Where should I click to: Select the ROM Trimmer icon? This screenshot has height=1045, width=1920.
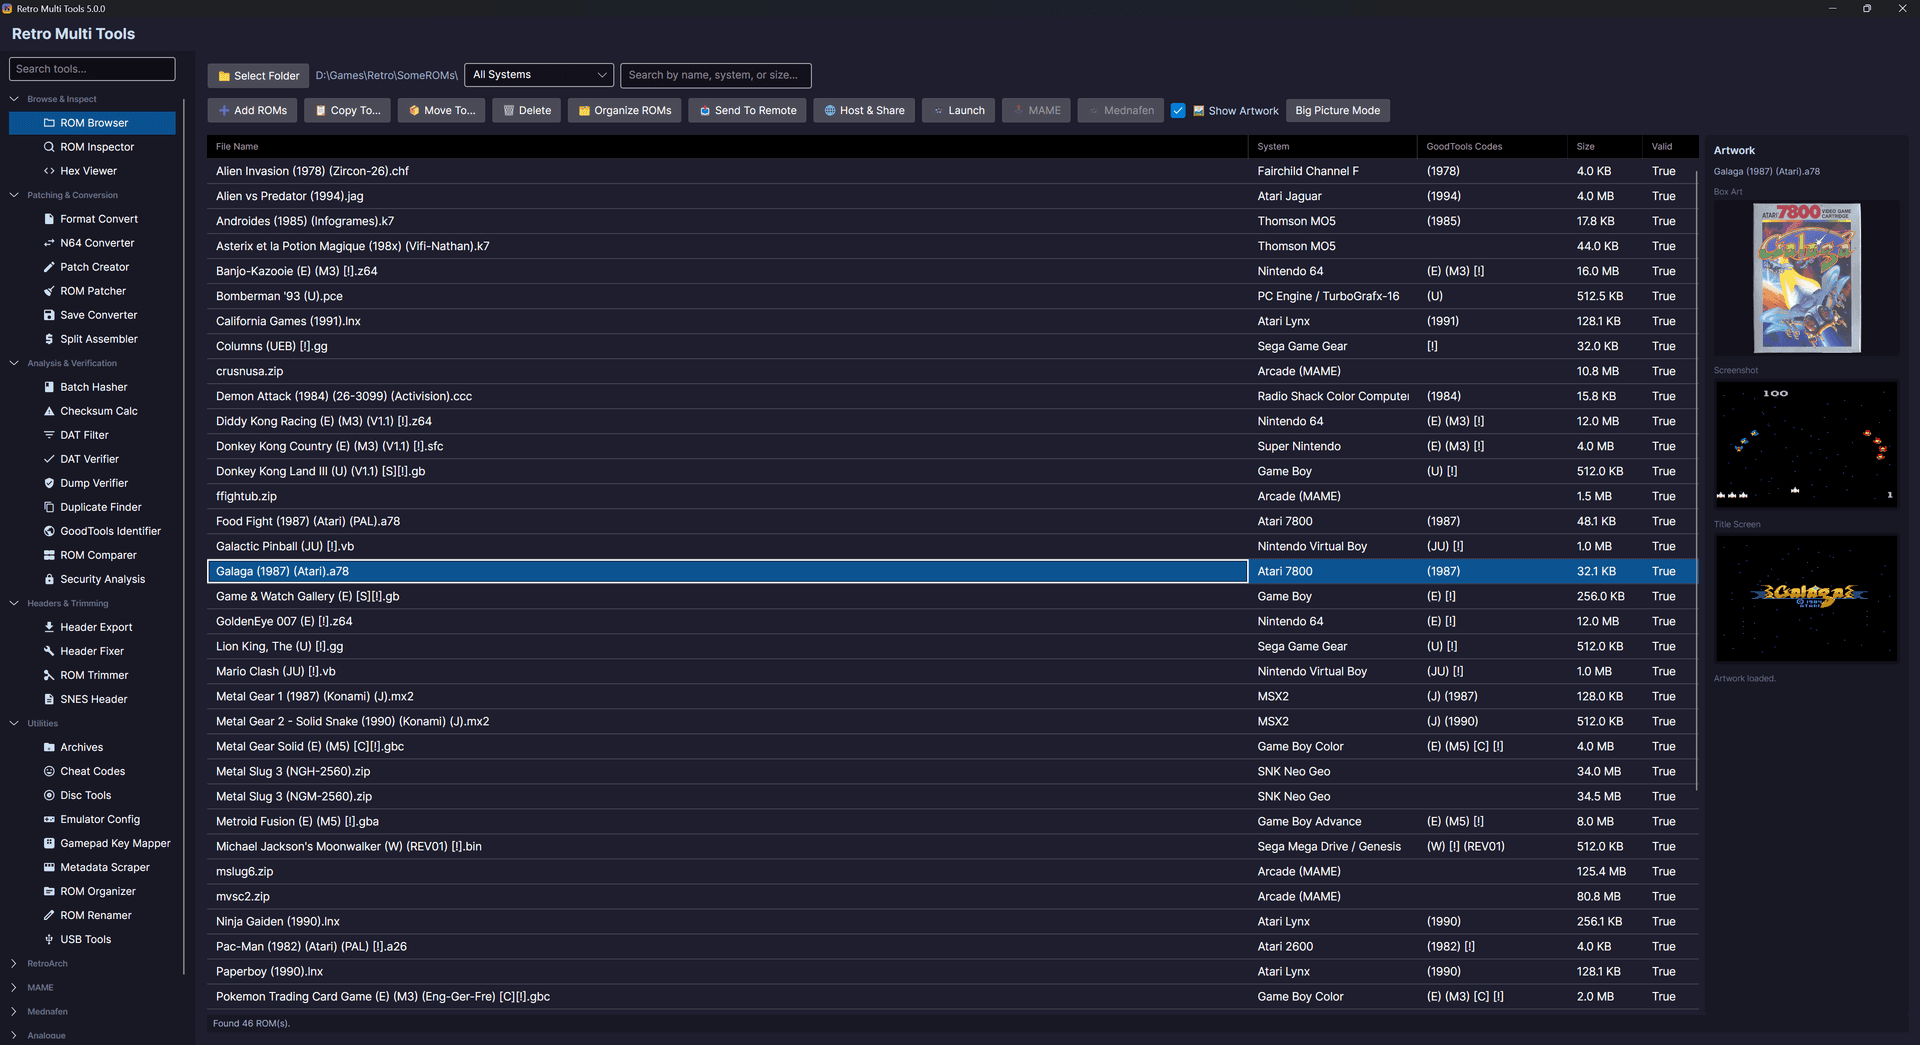coord(49,675)
